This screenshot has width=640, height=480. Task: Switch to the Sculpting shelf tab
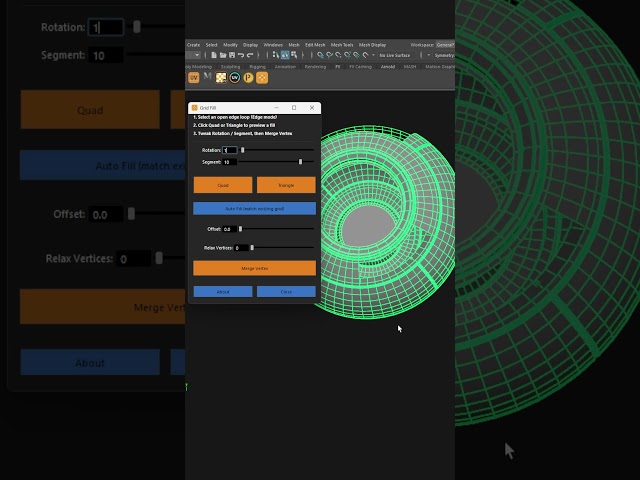pyautogui.click(x=230, y=67)
